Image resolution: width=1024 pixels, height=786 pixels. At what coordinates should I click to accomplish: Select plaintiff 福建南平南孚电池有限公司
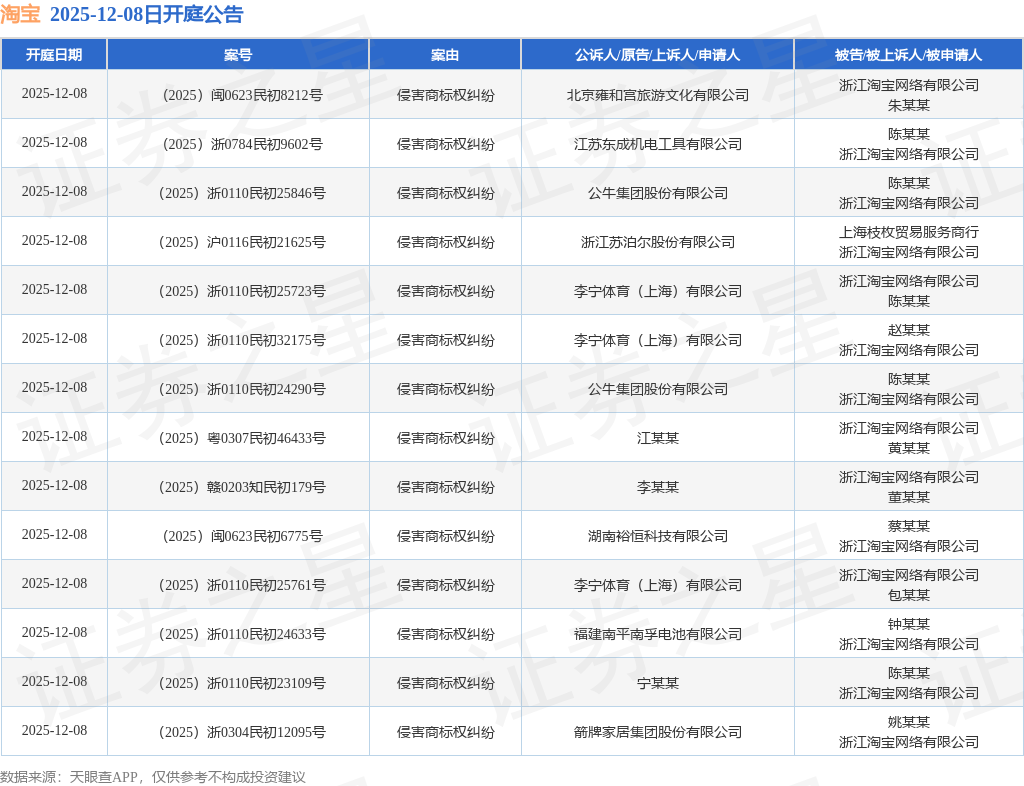[658, 634]
